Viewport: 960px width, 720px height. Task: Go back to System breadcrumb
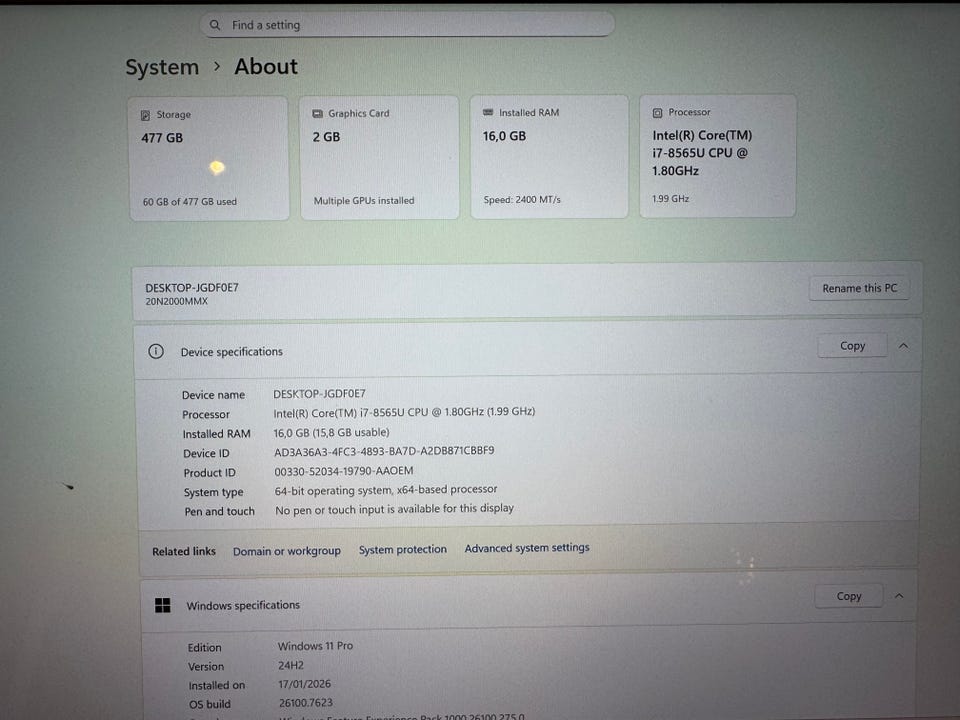162,67
